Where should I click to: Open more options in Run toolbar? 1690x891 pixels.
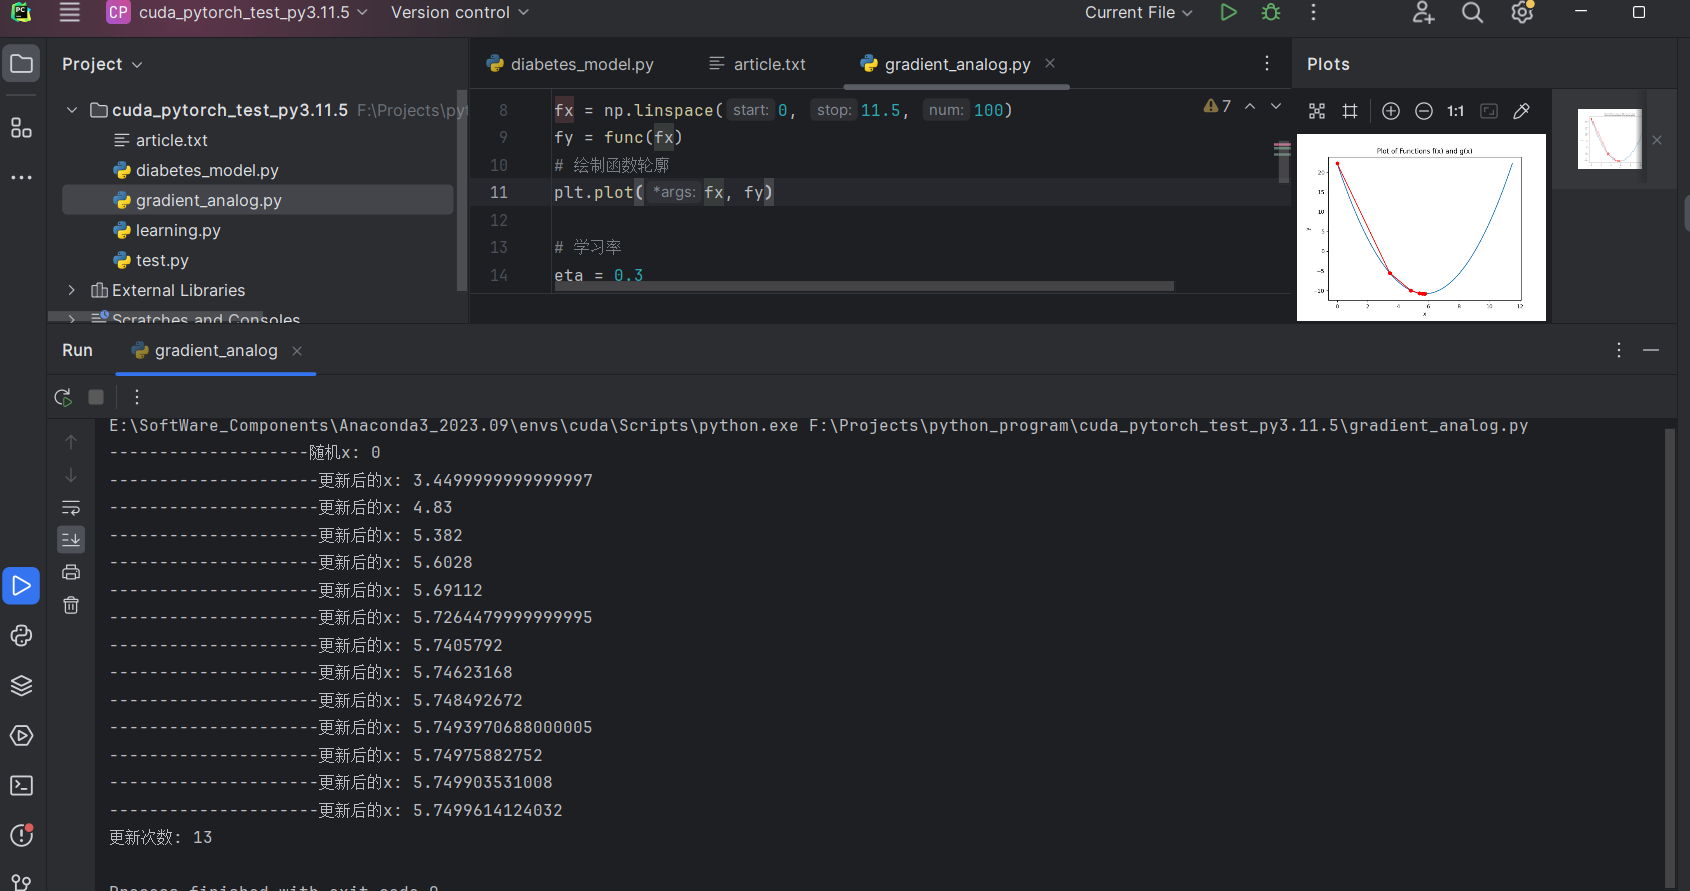tap(137, 397)
